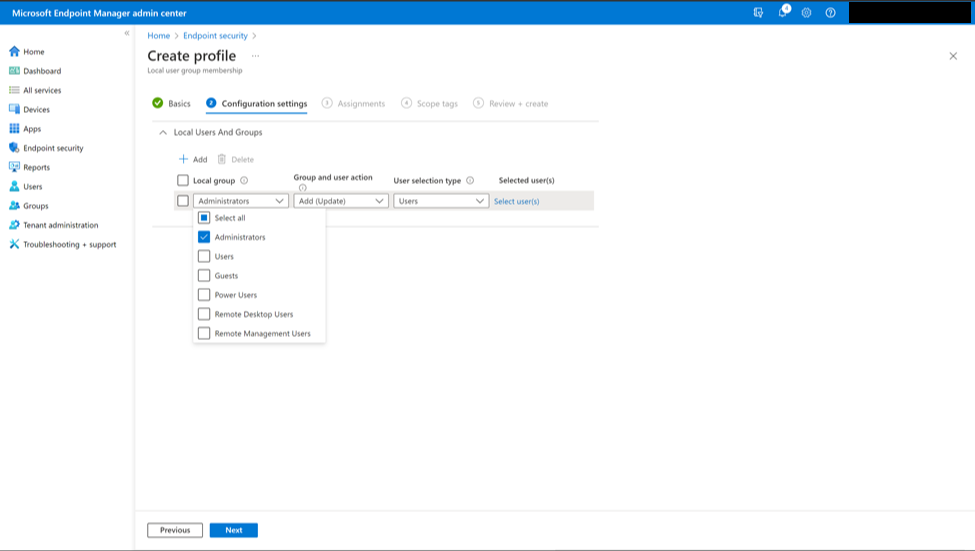Open Endpoint security shield icon
The height and width of the screenshot is (551, 975).
[14, 147]
